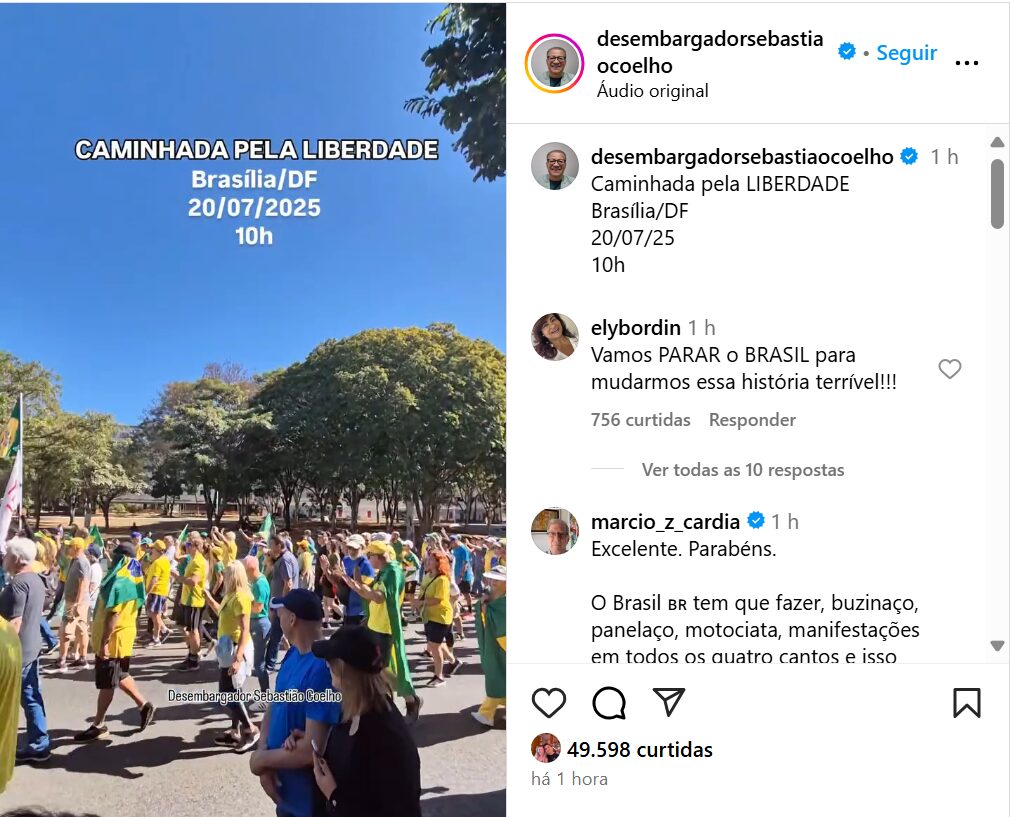
Task: Share the post with the paper plane icon
Action: coord(669,701)
